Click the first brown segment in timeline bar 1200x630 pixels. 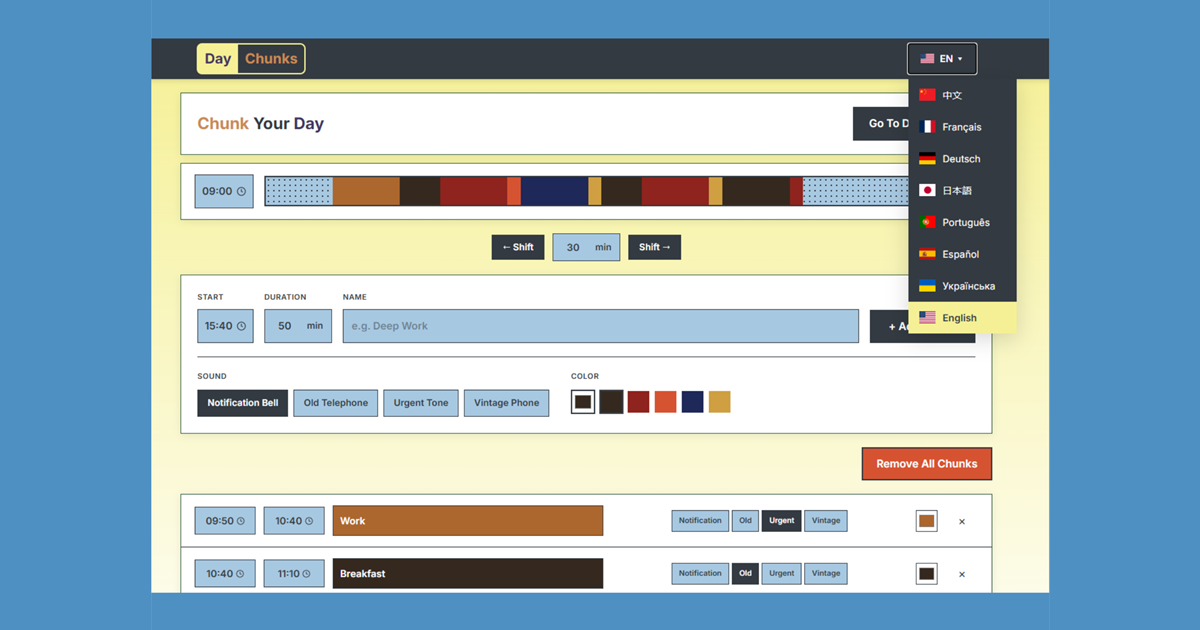pyautogui.click(x=366, y=191)
